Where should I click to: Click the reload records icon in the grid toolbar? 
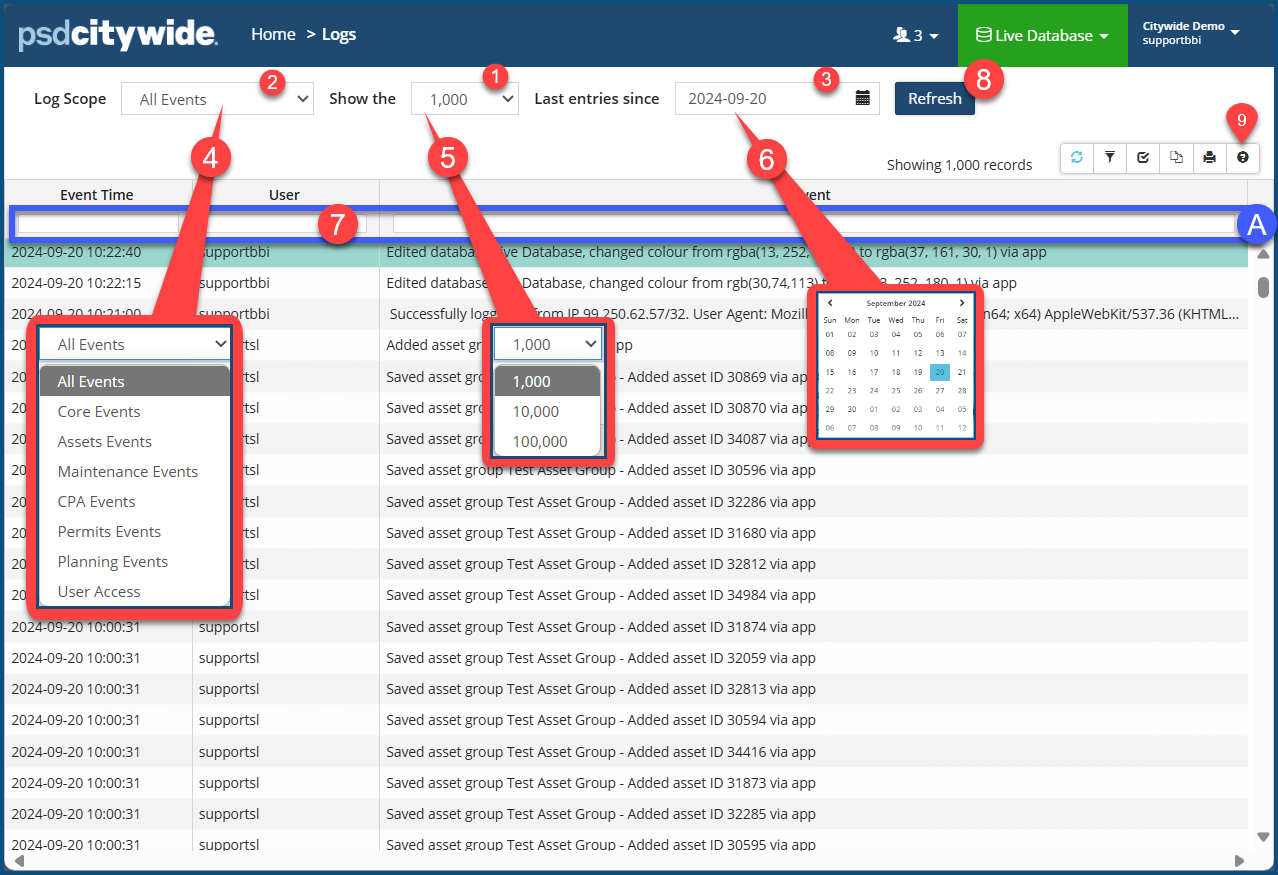[x=1077, y=158]
